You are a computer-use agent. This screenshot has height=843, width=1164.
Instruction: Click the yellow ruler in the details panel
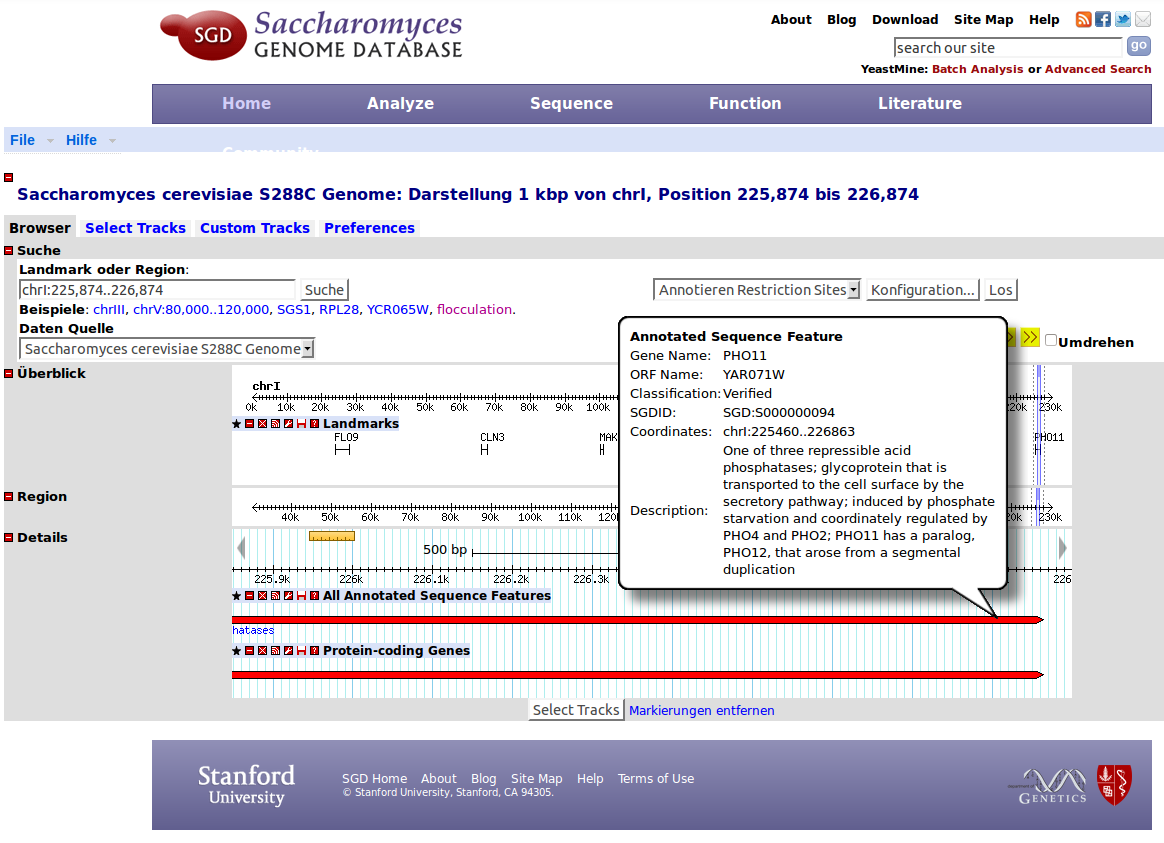332,536
